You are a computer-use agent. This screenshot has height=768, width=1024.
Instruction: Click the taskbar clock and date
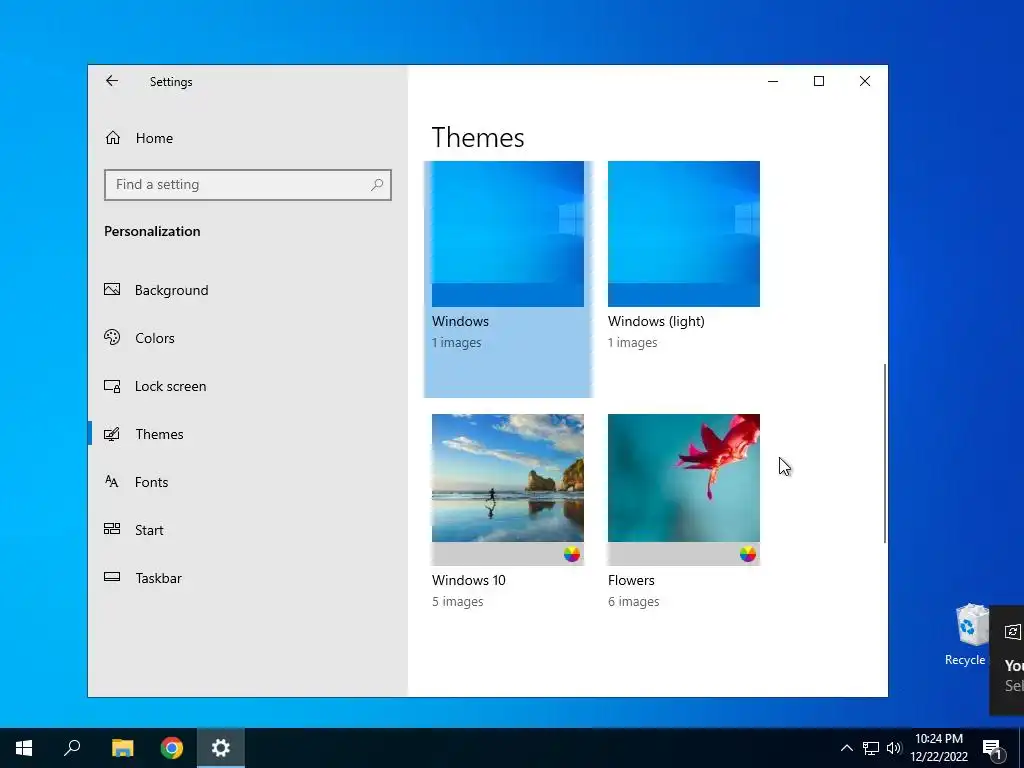[x=938, y=748]
